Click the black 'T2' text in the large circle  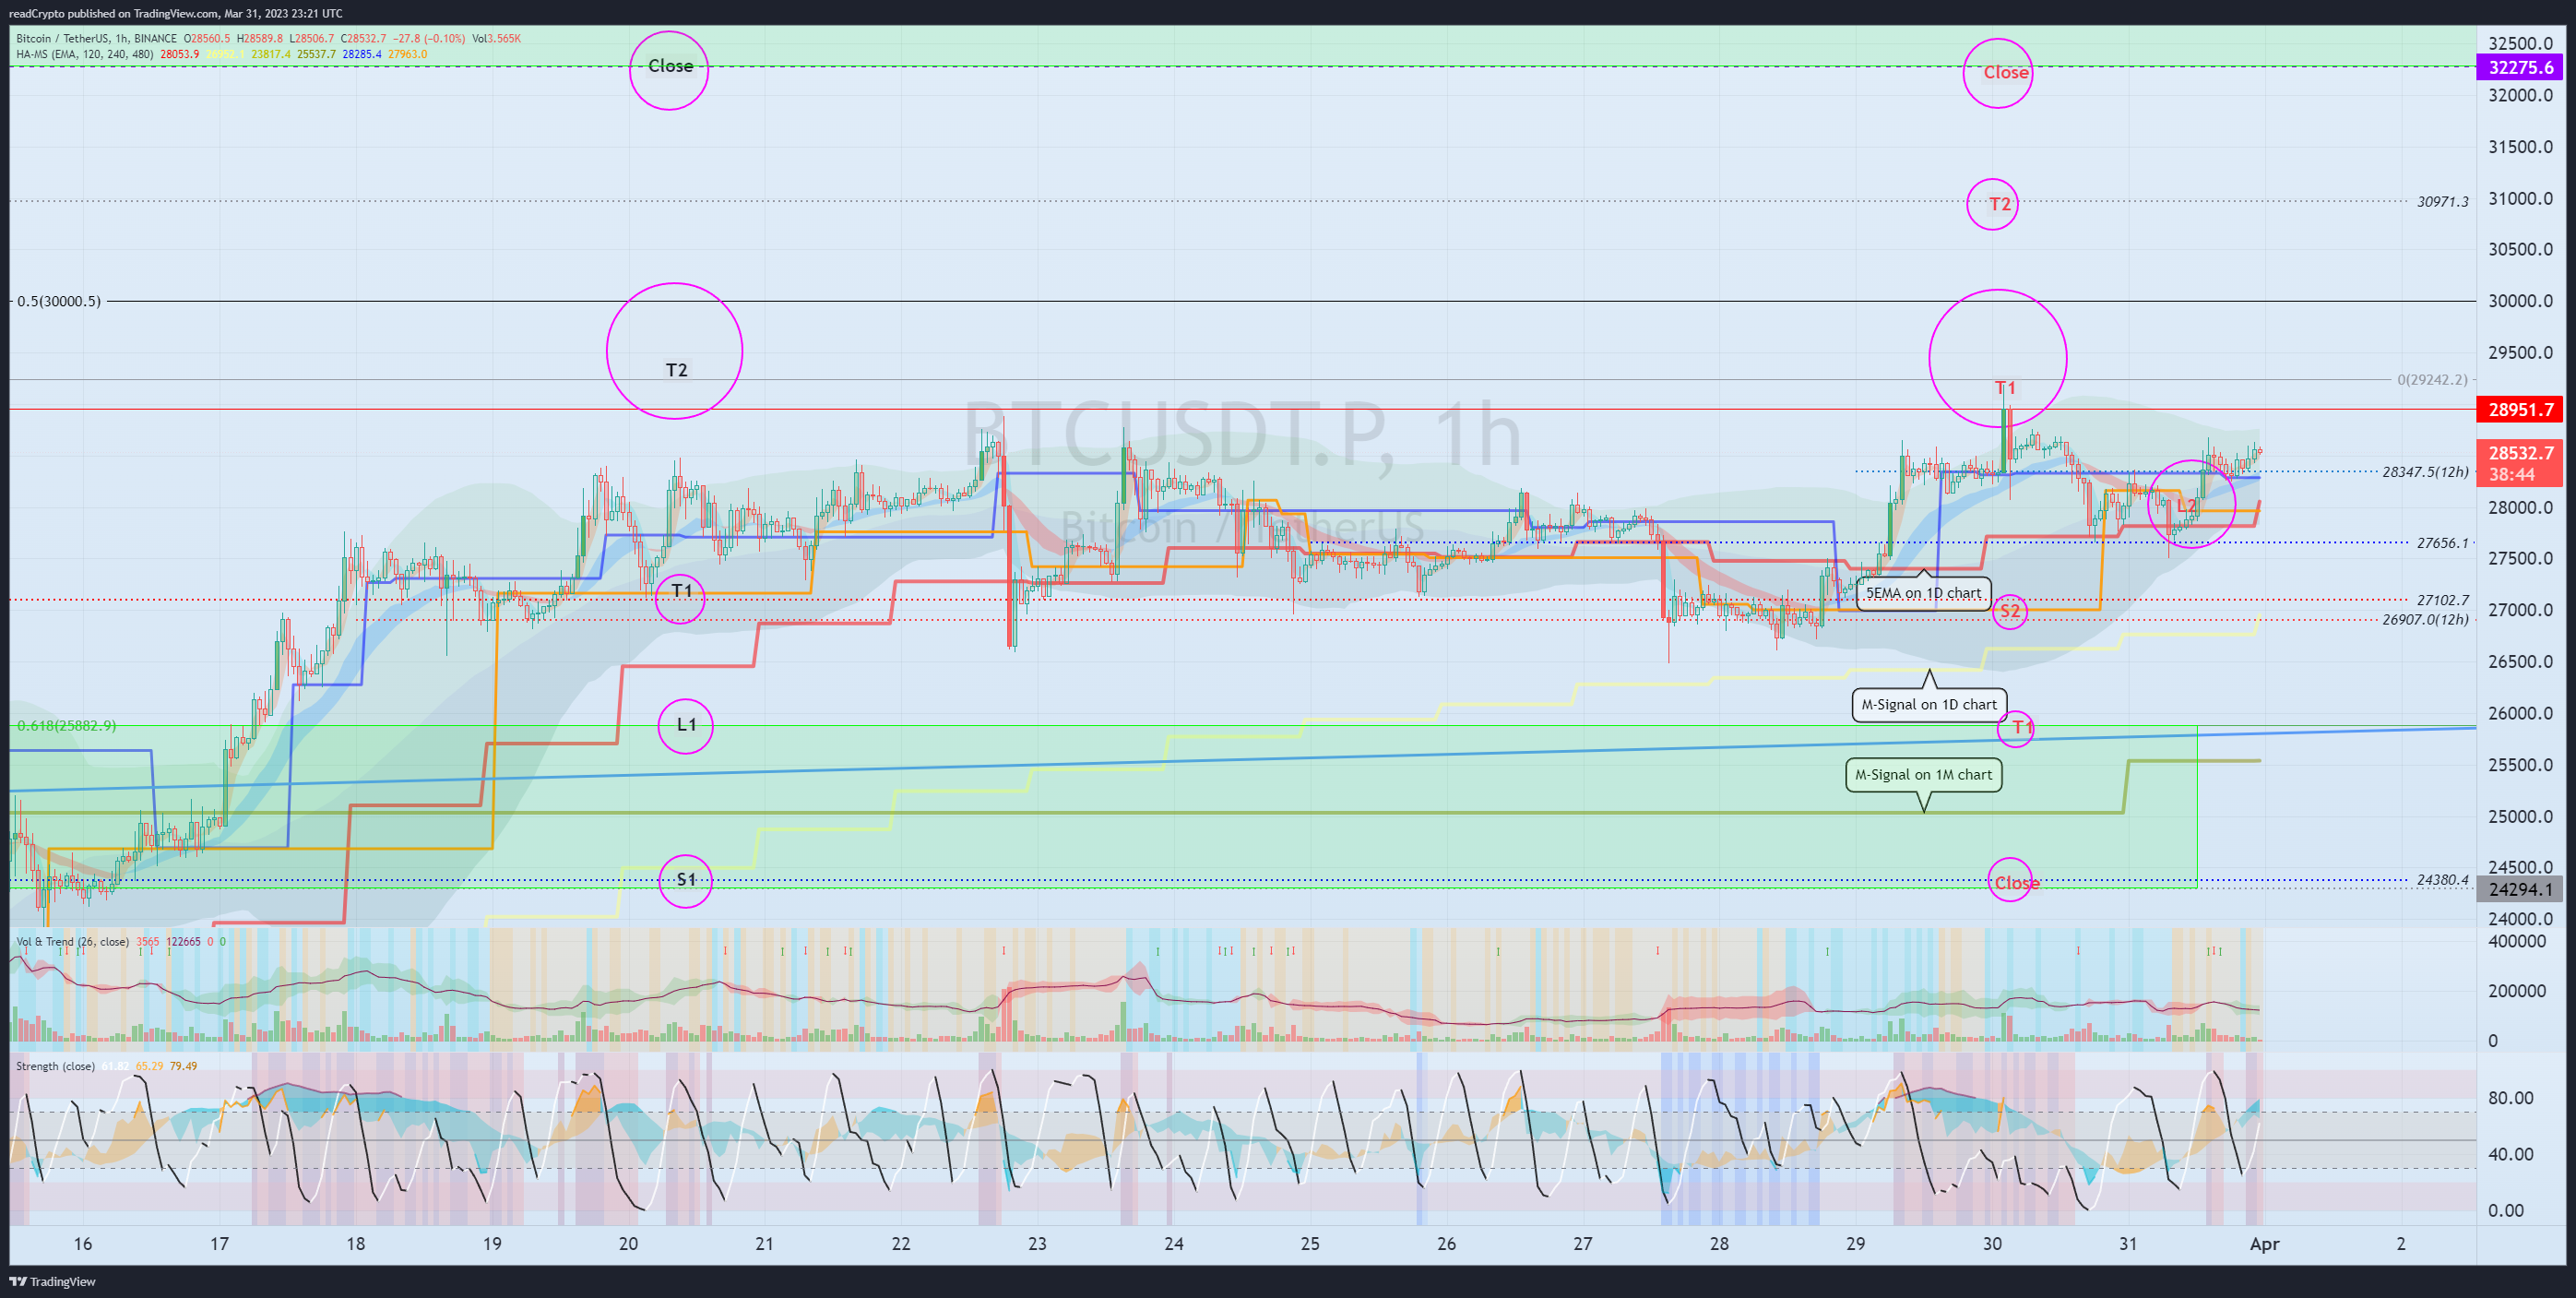pyautogui.click(x=677, y=371)
